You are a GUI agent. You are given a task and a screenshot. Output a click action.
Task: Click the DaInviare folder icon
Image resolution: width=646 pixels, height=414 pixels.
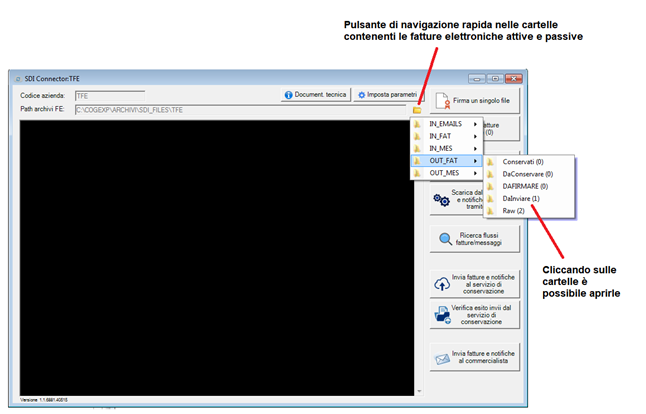point(490,199)
